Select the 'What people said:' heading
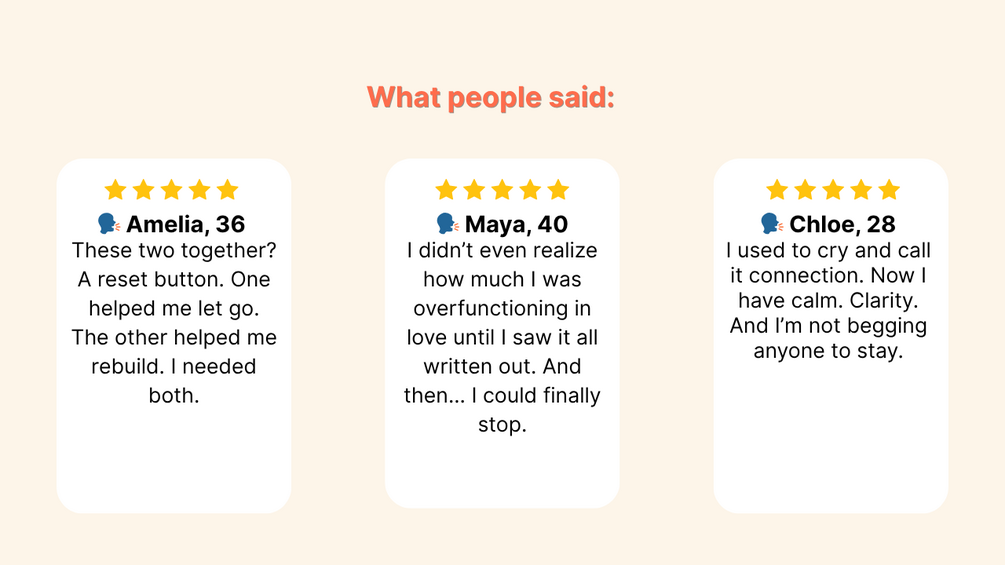 [x=491, y=98]
